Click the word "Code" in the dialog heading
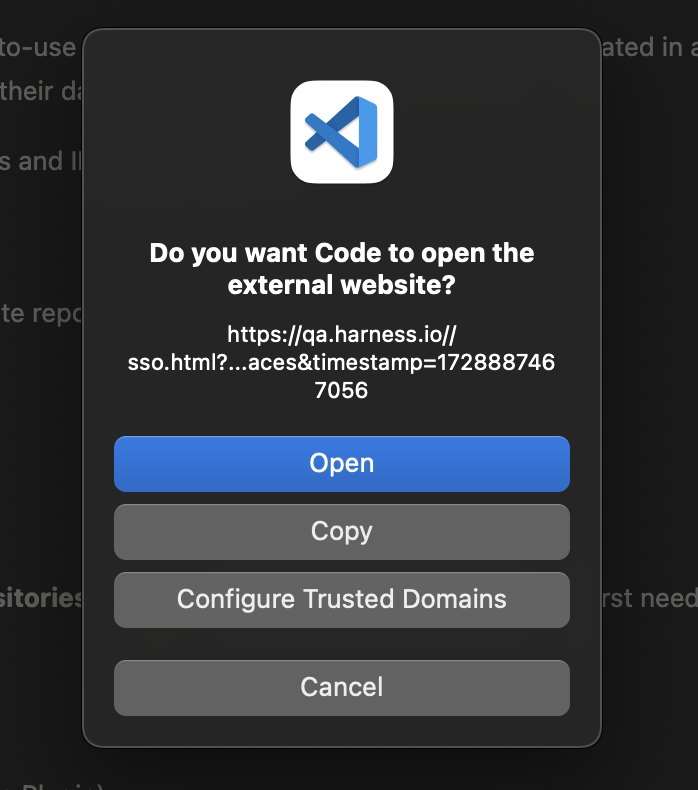 pyautogui.click(x=318, y=253)
